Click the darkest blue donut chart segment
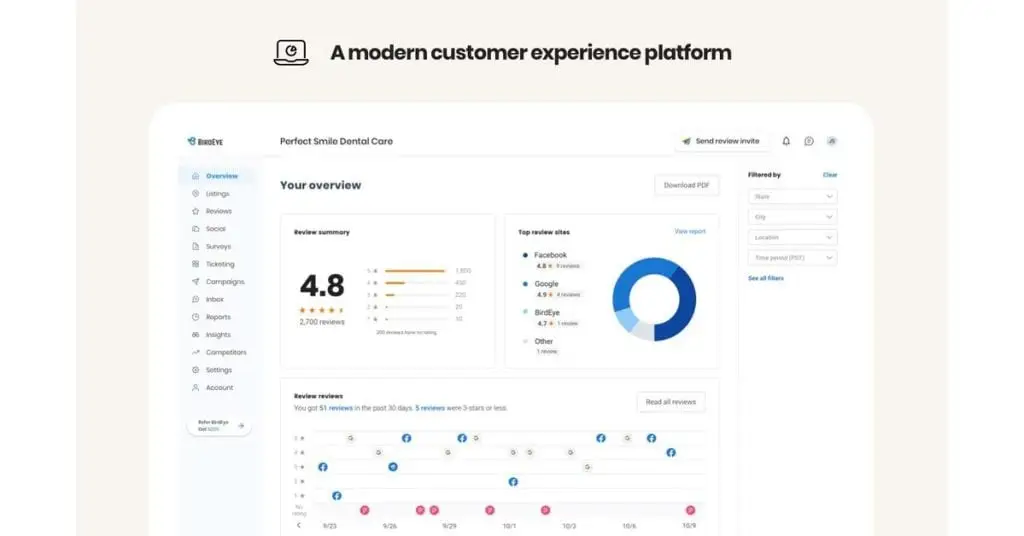This screenshot has width=1024, height=536. coord(683,304)
